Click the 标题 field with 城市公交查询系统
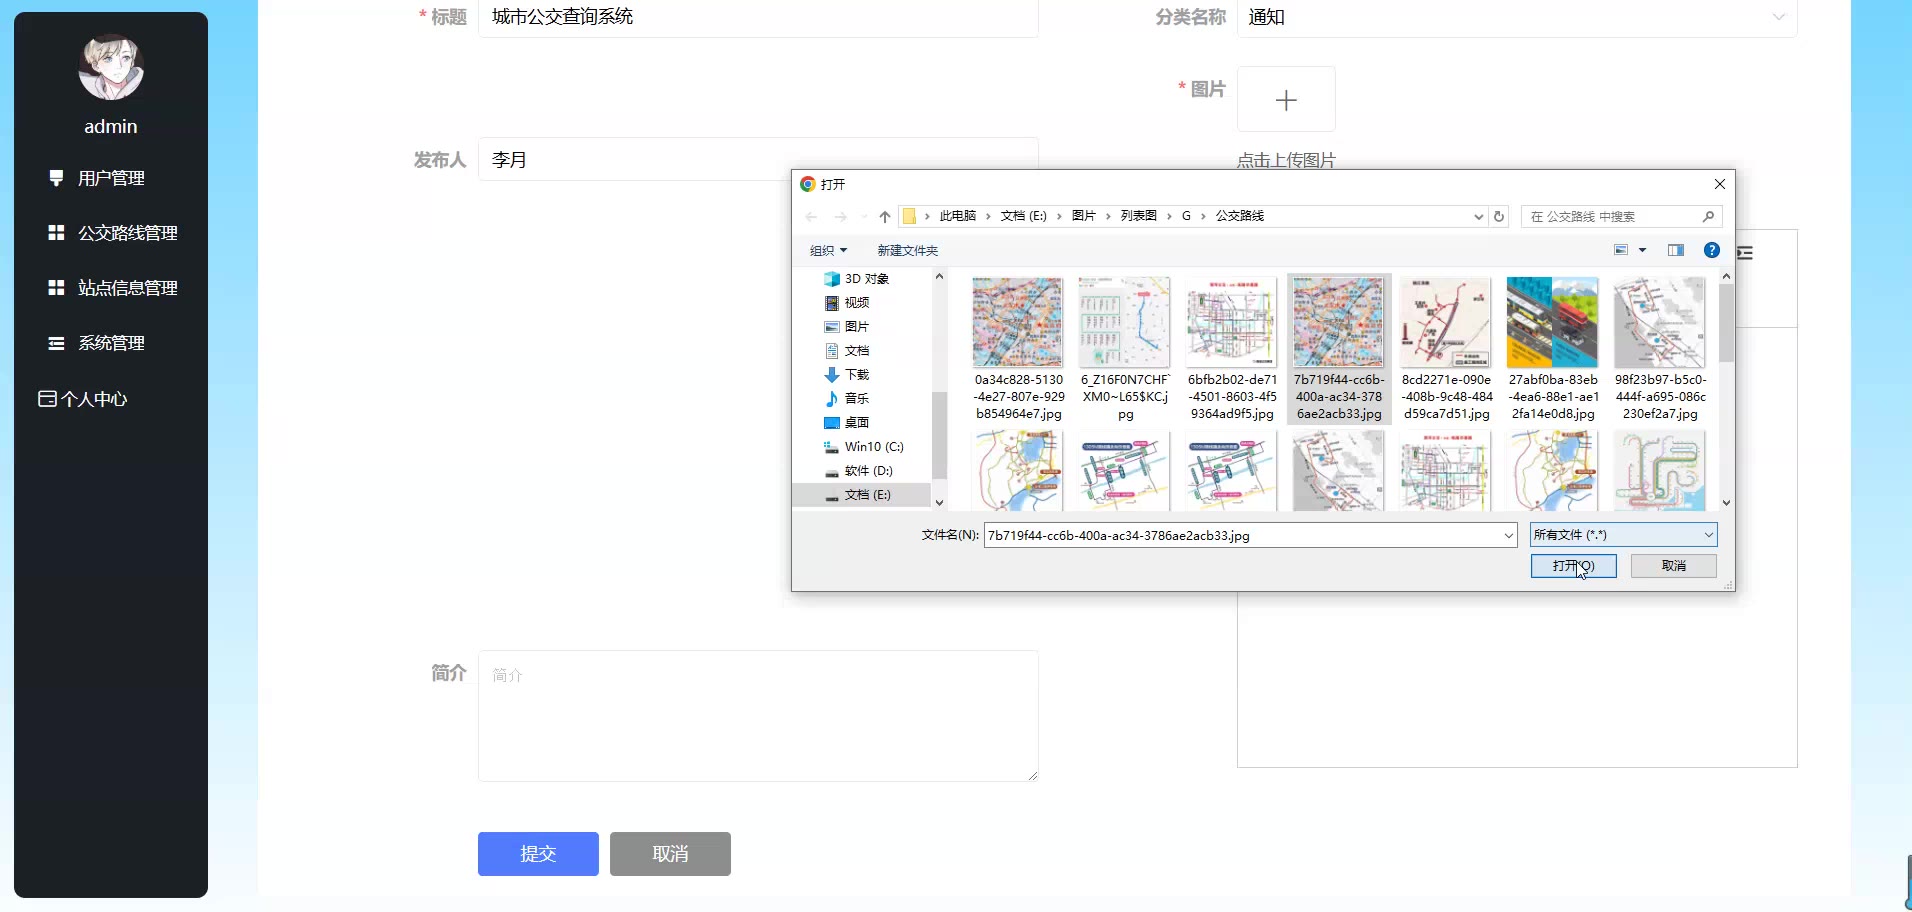The height and width of the screenshot is (912, 1912). click(x=758, y=17)
